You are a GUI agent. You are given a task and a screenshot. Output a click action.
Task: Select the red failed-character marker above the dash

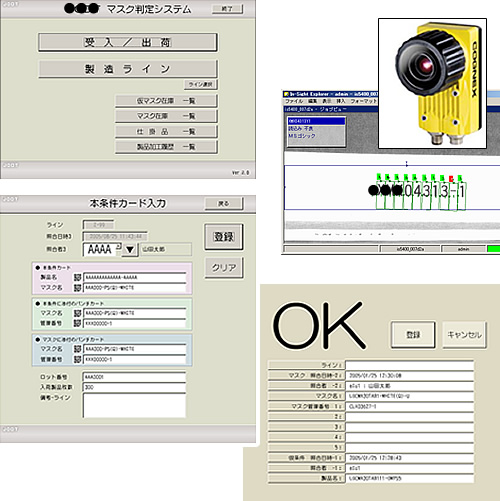pos(451,179)
